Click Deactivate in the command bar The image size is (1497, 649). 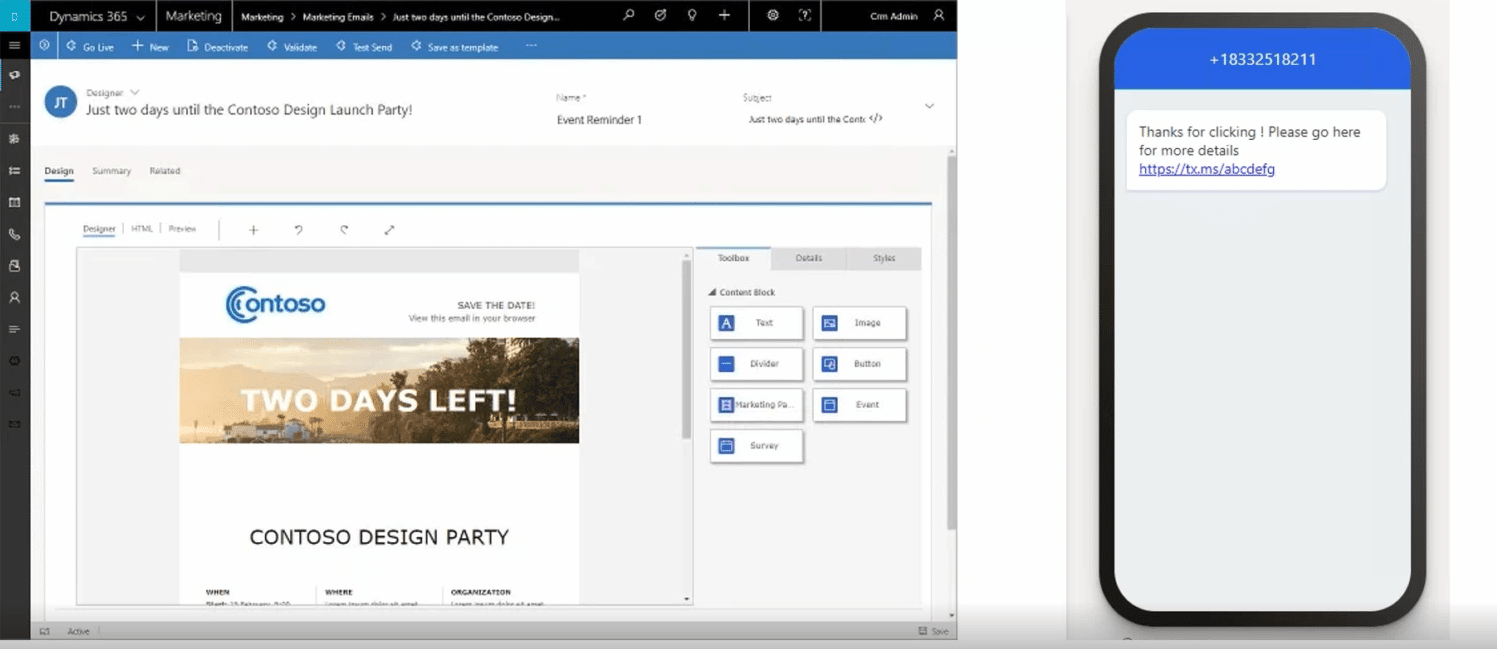(217, 46)
